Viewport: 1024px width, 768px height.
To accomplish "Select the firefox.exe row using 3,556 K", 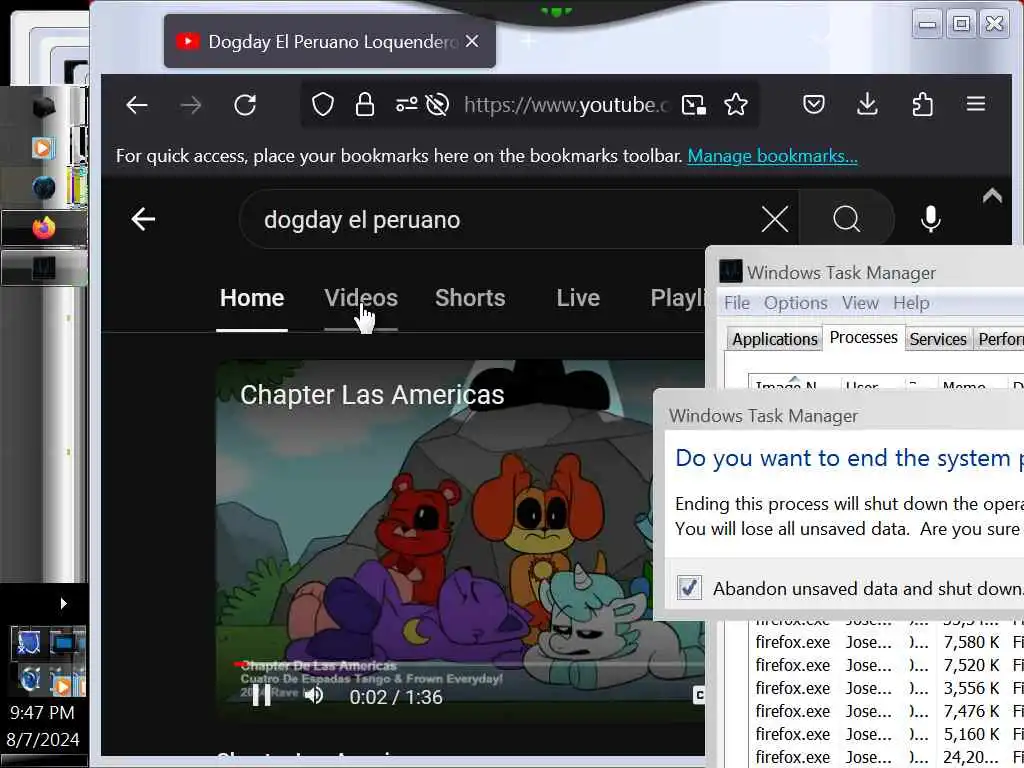I will [886, 688].
